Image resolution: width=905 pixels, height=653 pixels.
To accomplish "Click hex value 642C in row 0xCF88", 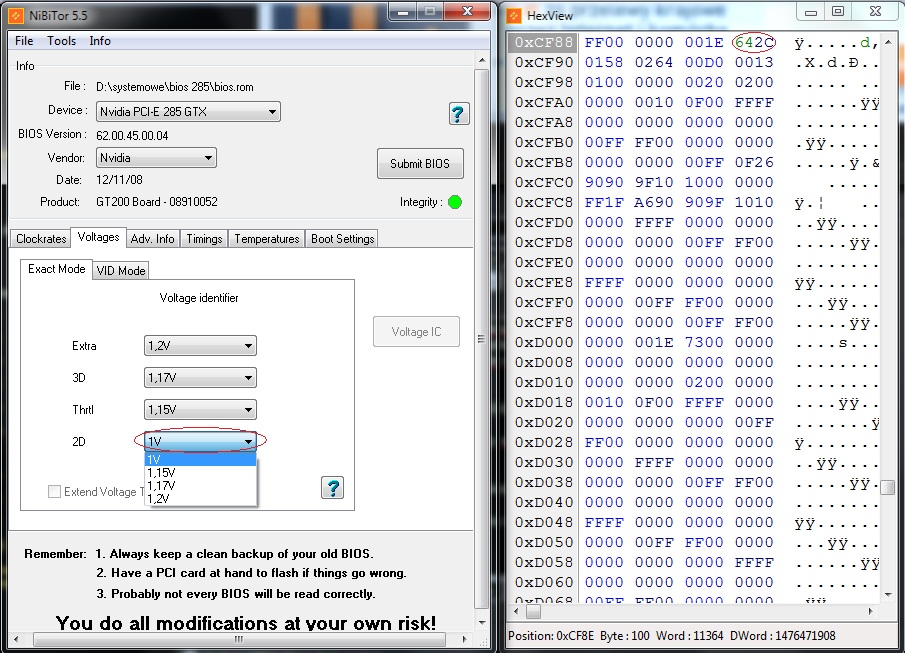I will (754, 42).
